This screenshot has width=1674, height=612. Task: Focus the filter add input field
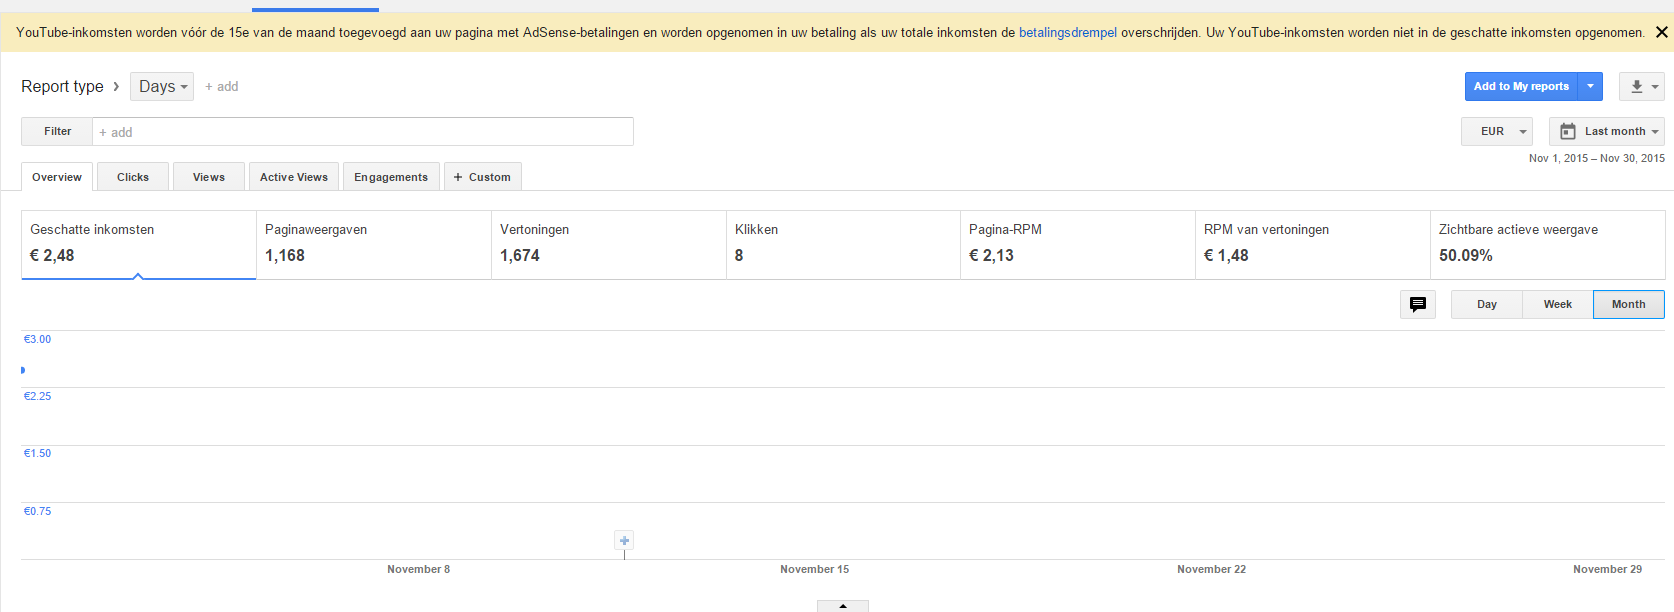pyautogui.click(x=363, y=132)
